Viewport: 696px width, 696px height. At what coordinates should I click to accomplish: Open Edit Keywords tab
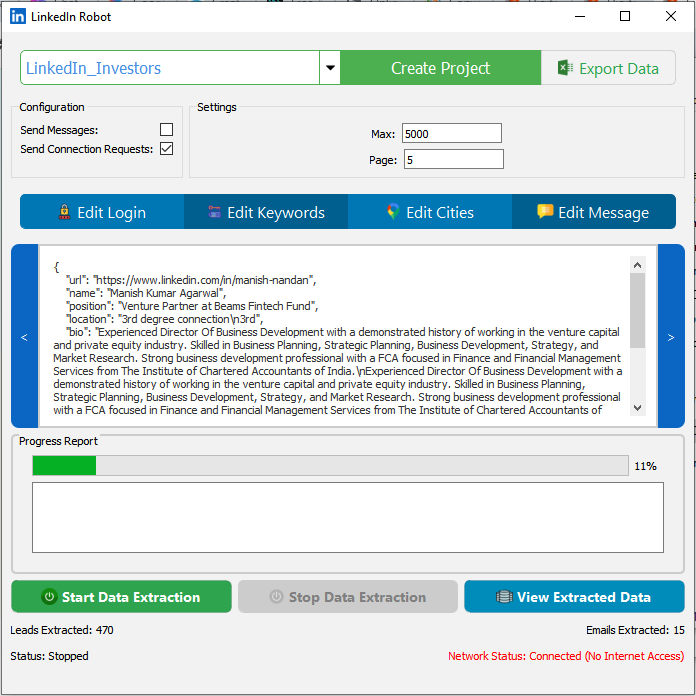266,212
